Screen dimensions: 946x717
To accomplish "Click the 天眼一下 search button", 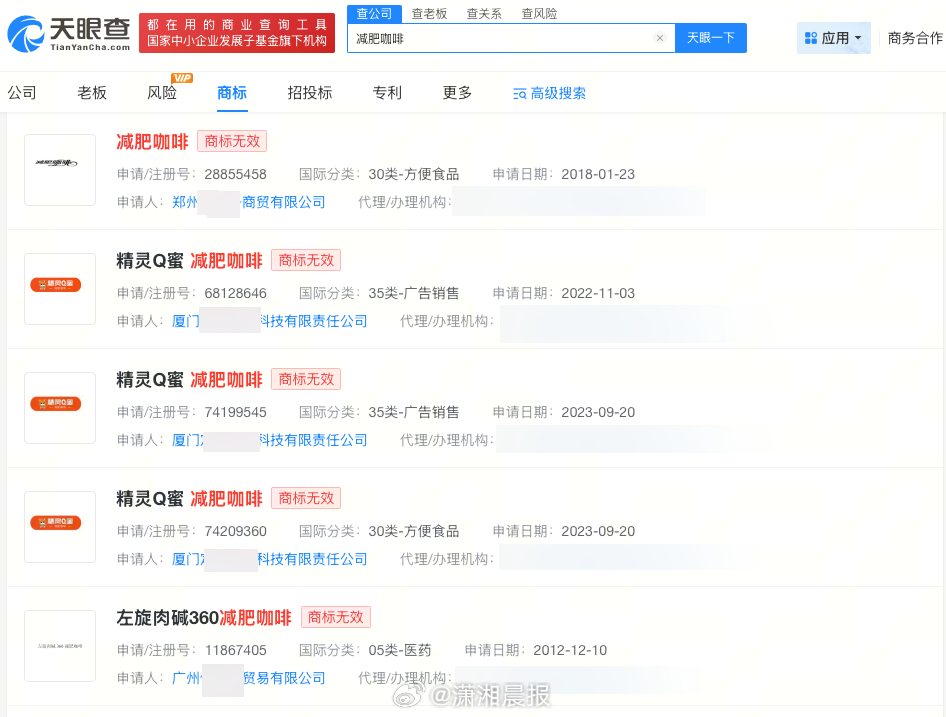I will (711, 38).
